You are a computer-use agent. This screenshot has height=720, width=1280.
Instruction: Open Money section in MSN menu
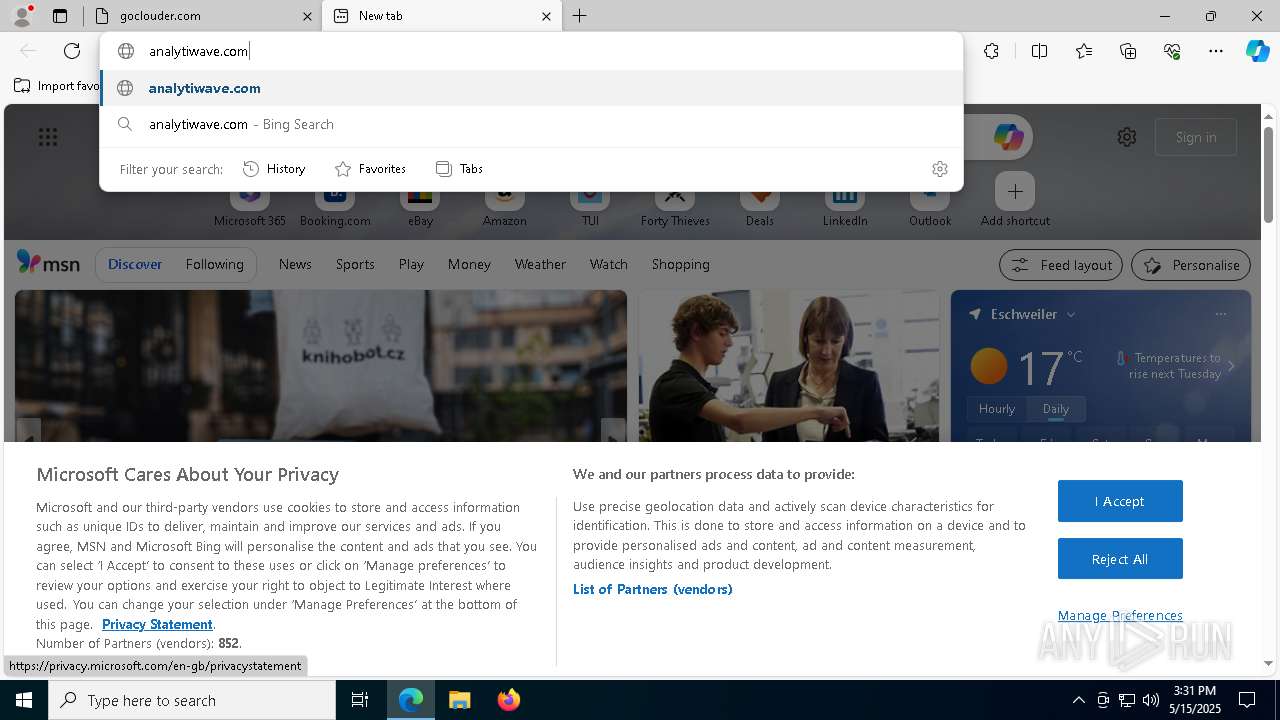click(x=469, y=264)
